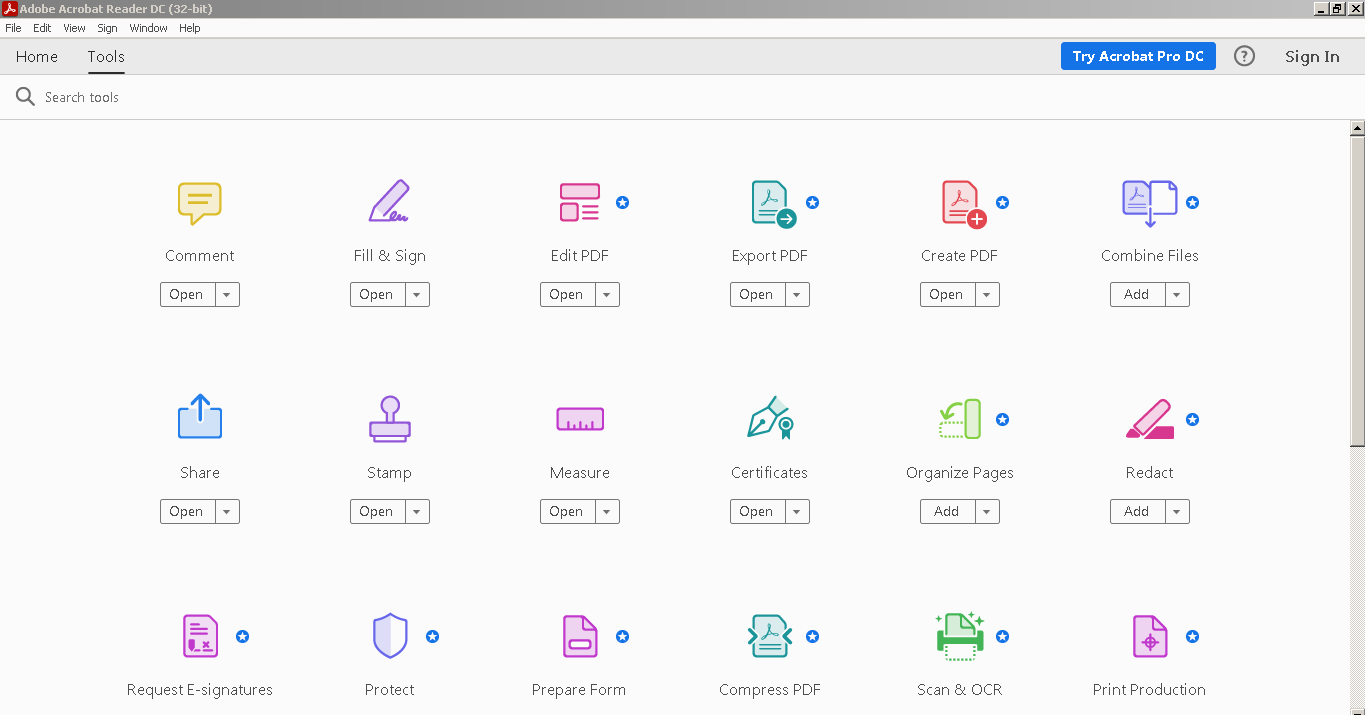Select the Stamp tool icon
This screenshot has height=715, width=1365.
[390, 419]
